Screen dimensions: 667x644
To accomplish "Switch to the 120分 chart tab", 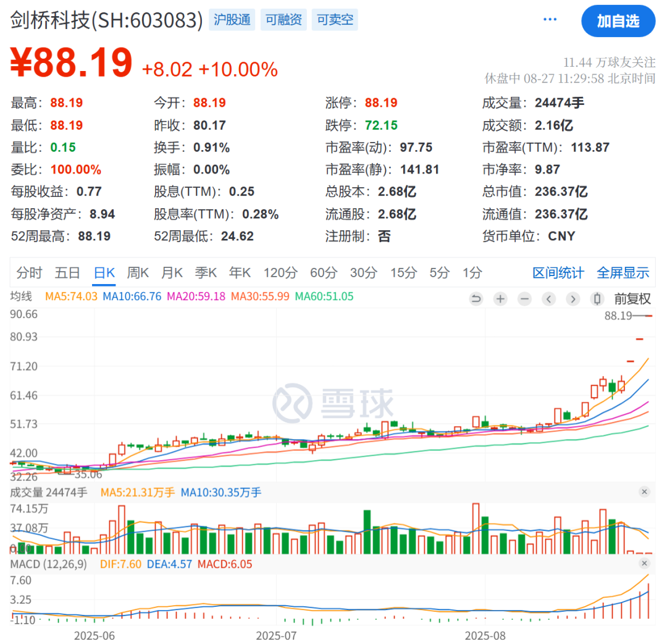I will 280,272.
